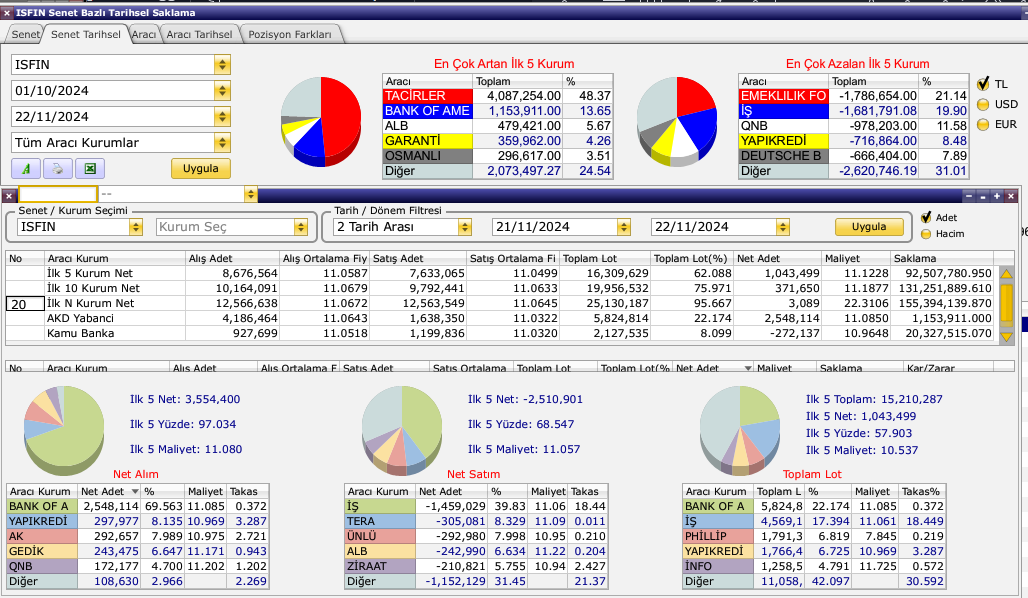The height and width of the screenshot is (598, 1028).
Task: Click the TERA row in Net Satım table
Action: click(x=476, y=521)
